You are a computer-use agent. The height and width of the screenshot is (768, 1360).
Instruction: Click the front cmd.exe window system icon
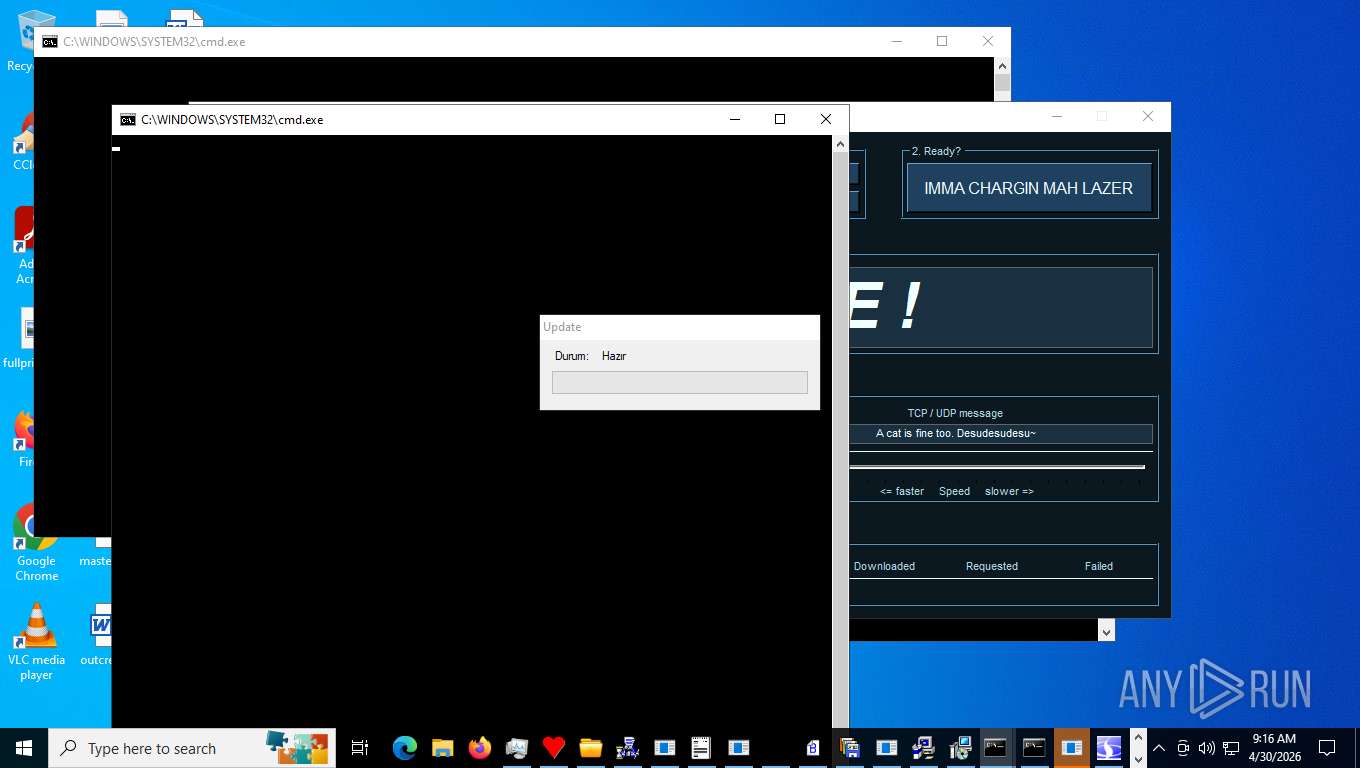[128, 119]
